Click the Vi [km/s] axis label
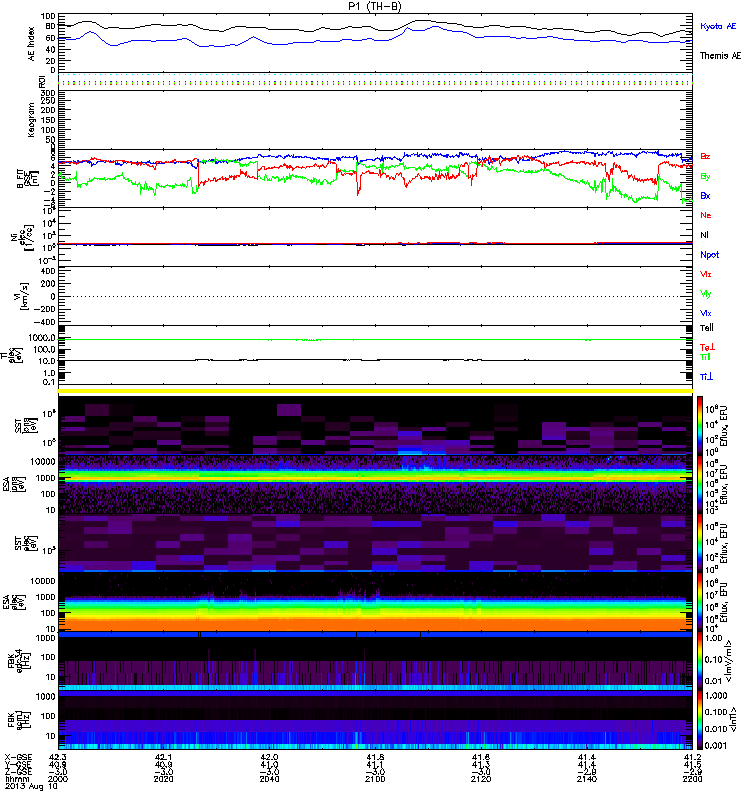The width and height of the screenshot is (750, 800). 23,296
